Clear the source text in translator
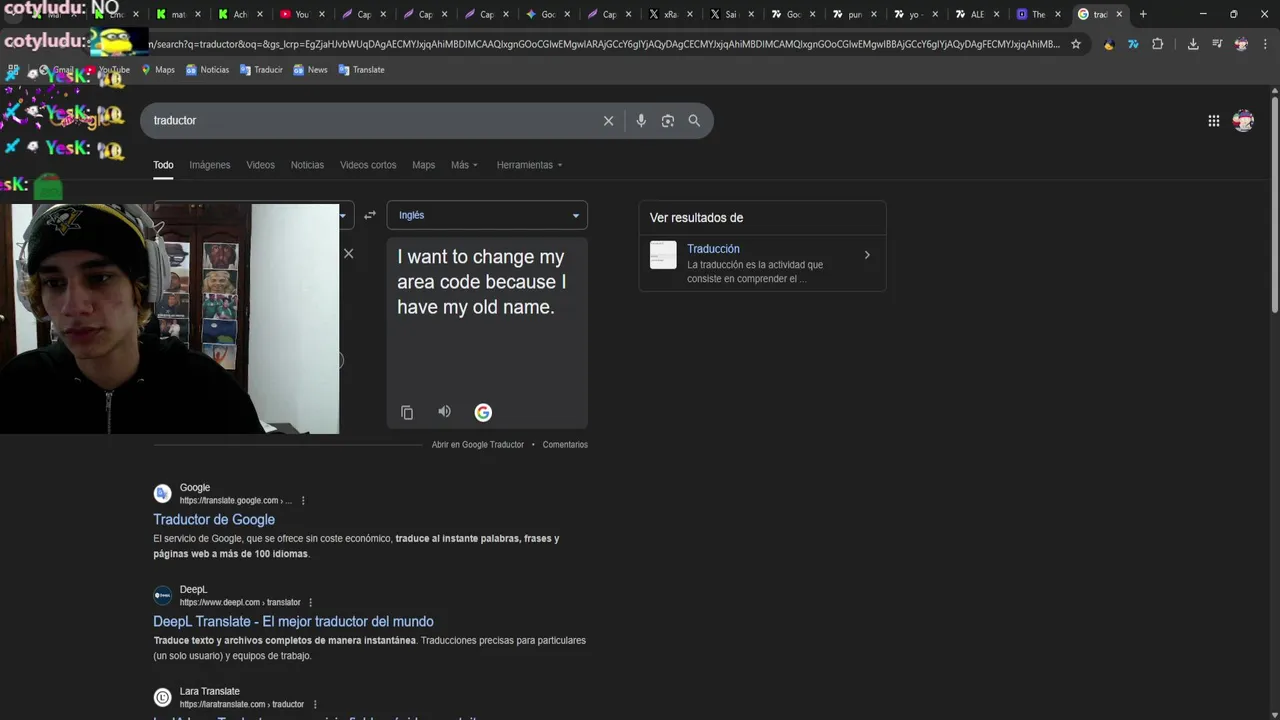This screenshot has height=720, width=1280. pyautogui.click(x=348, y=254)
